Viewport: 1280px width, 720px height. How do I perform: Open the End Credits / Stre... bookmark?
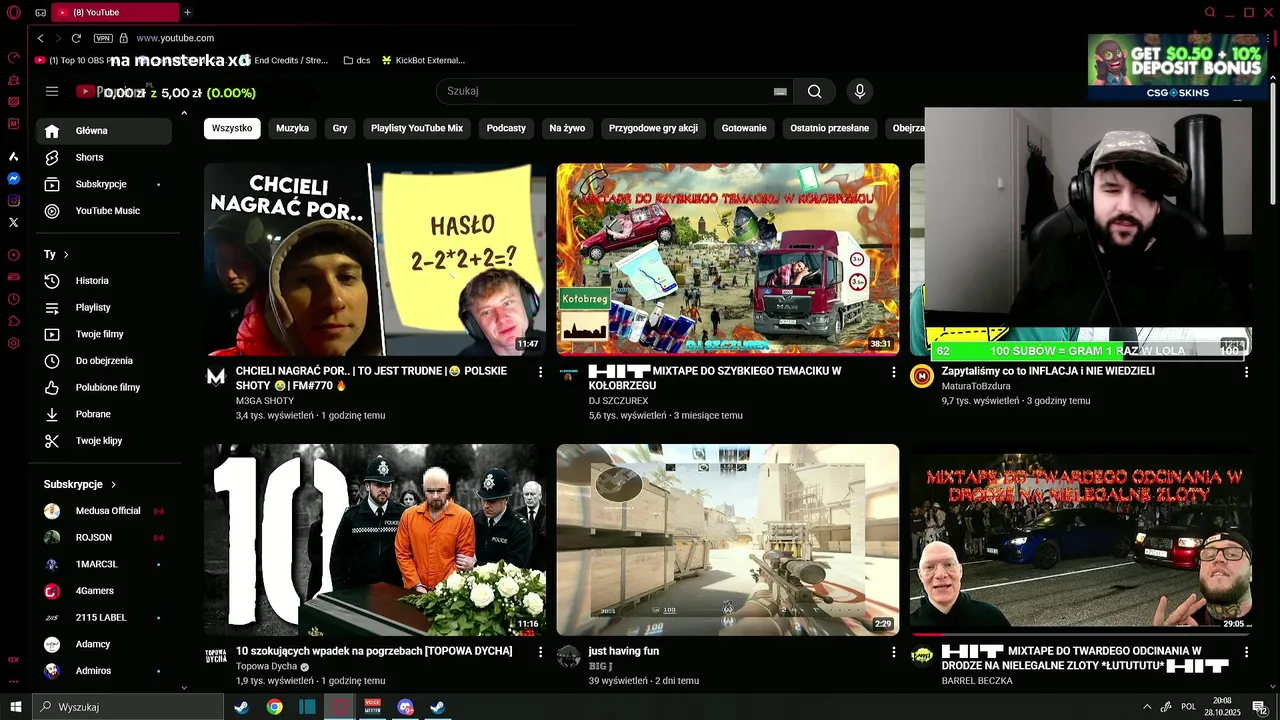click(284, 60)
